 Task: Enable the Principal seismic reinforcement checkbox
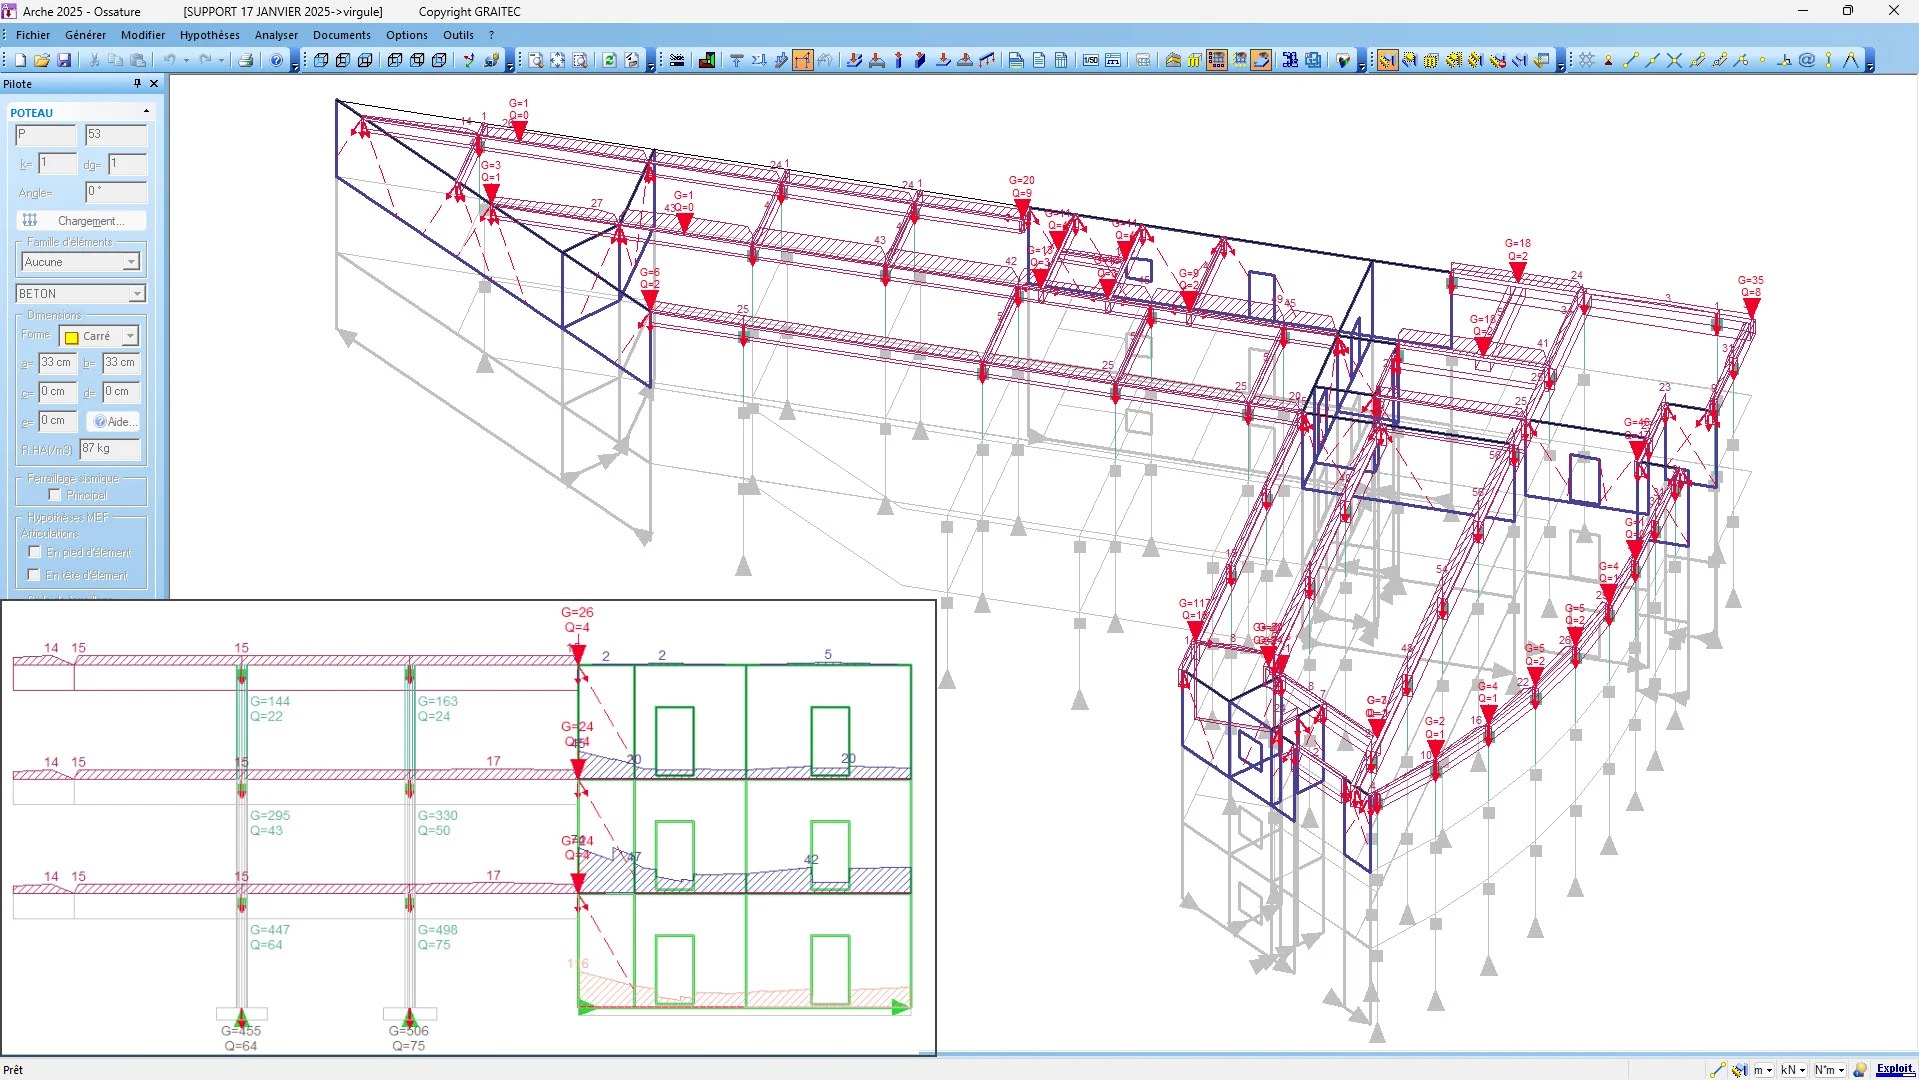(x=55, y=495)
